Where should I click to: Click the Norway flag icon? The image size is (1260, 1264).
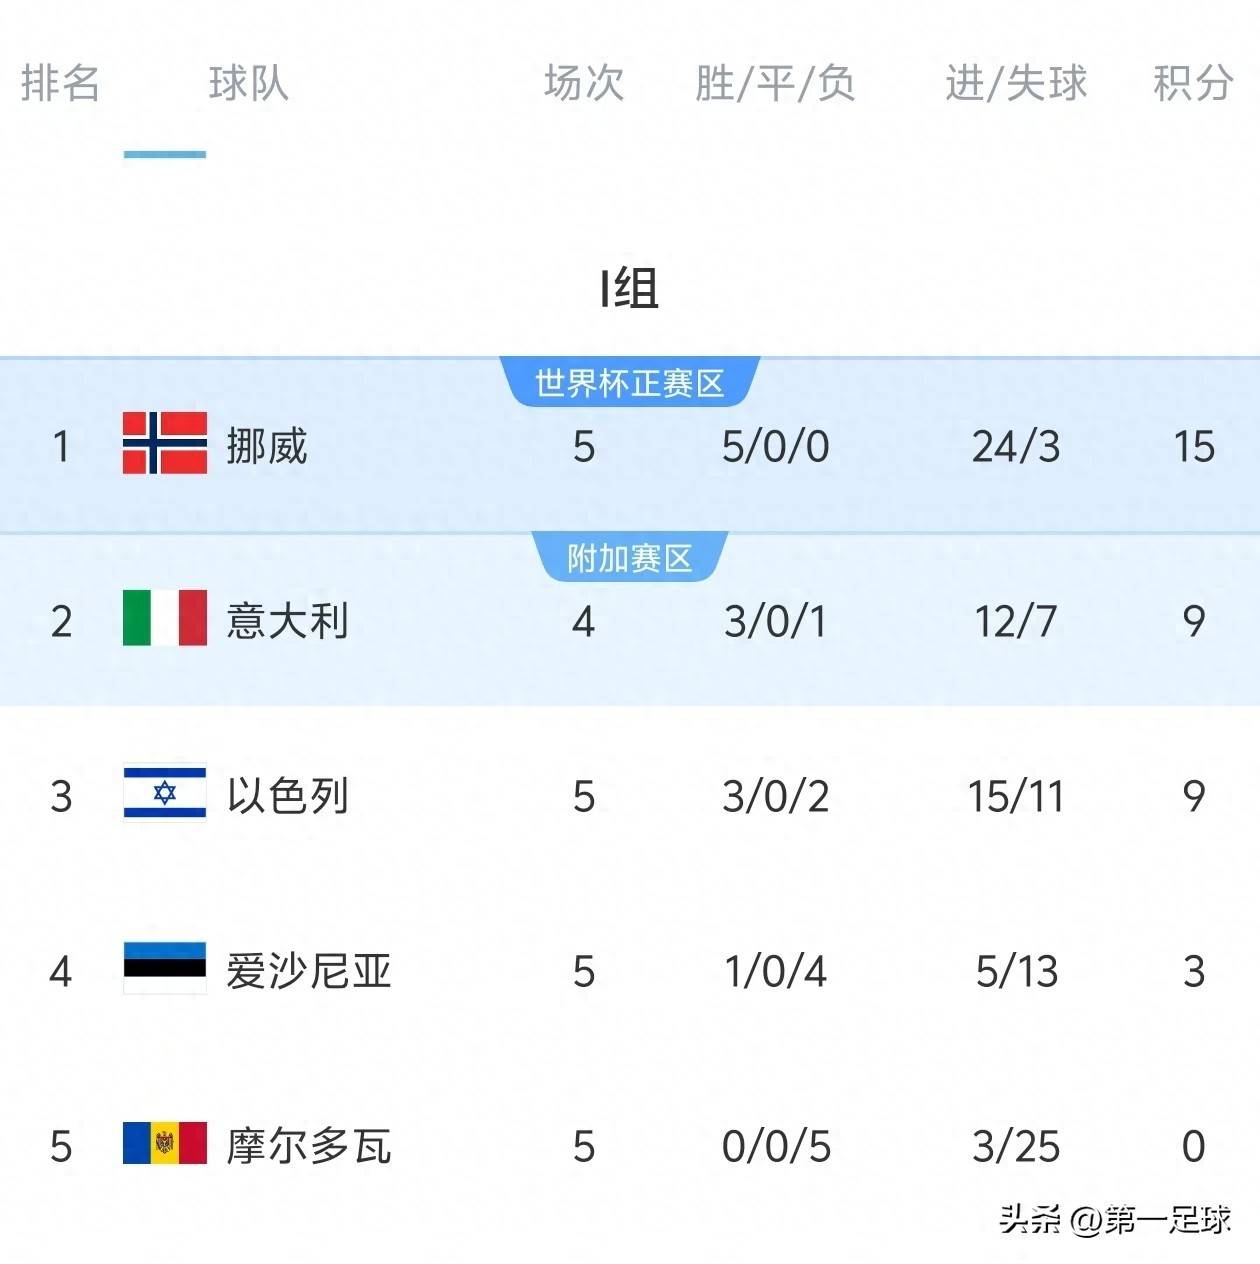[x=165, y=443]
